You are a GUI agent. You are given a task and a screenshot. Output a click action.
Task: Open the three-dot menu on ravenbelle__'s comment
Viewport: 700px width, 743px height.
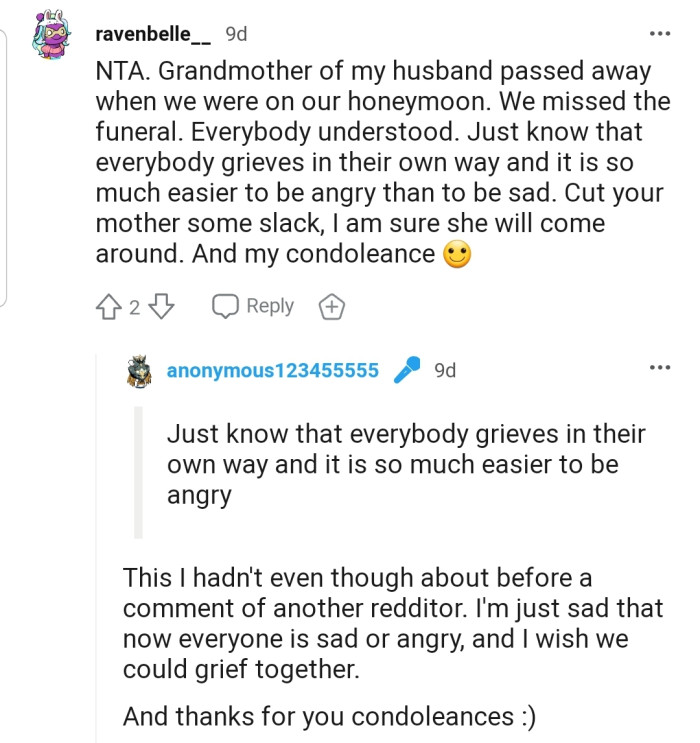coord(660,34)
